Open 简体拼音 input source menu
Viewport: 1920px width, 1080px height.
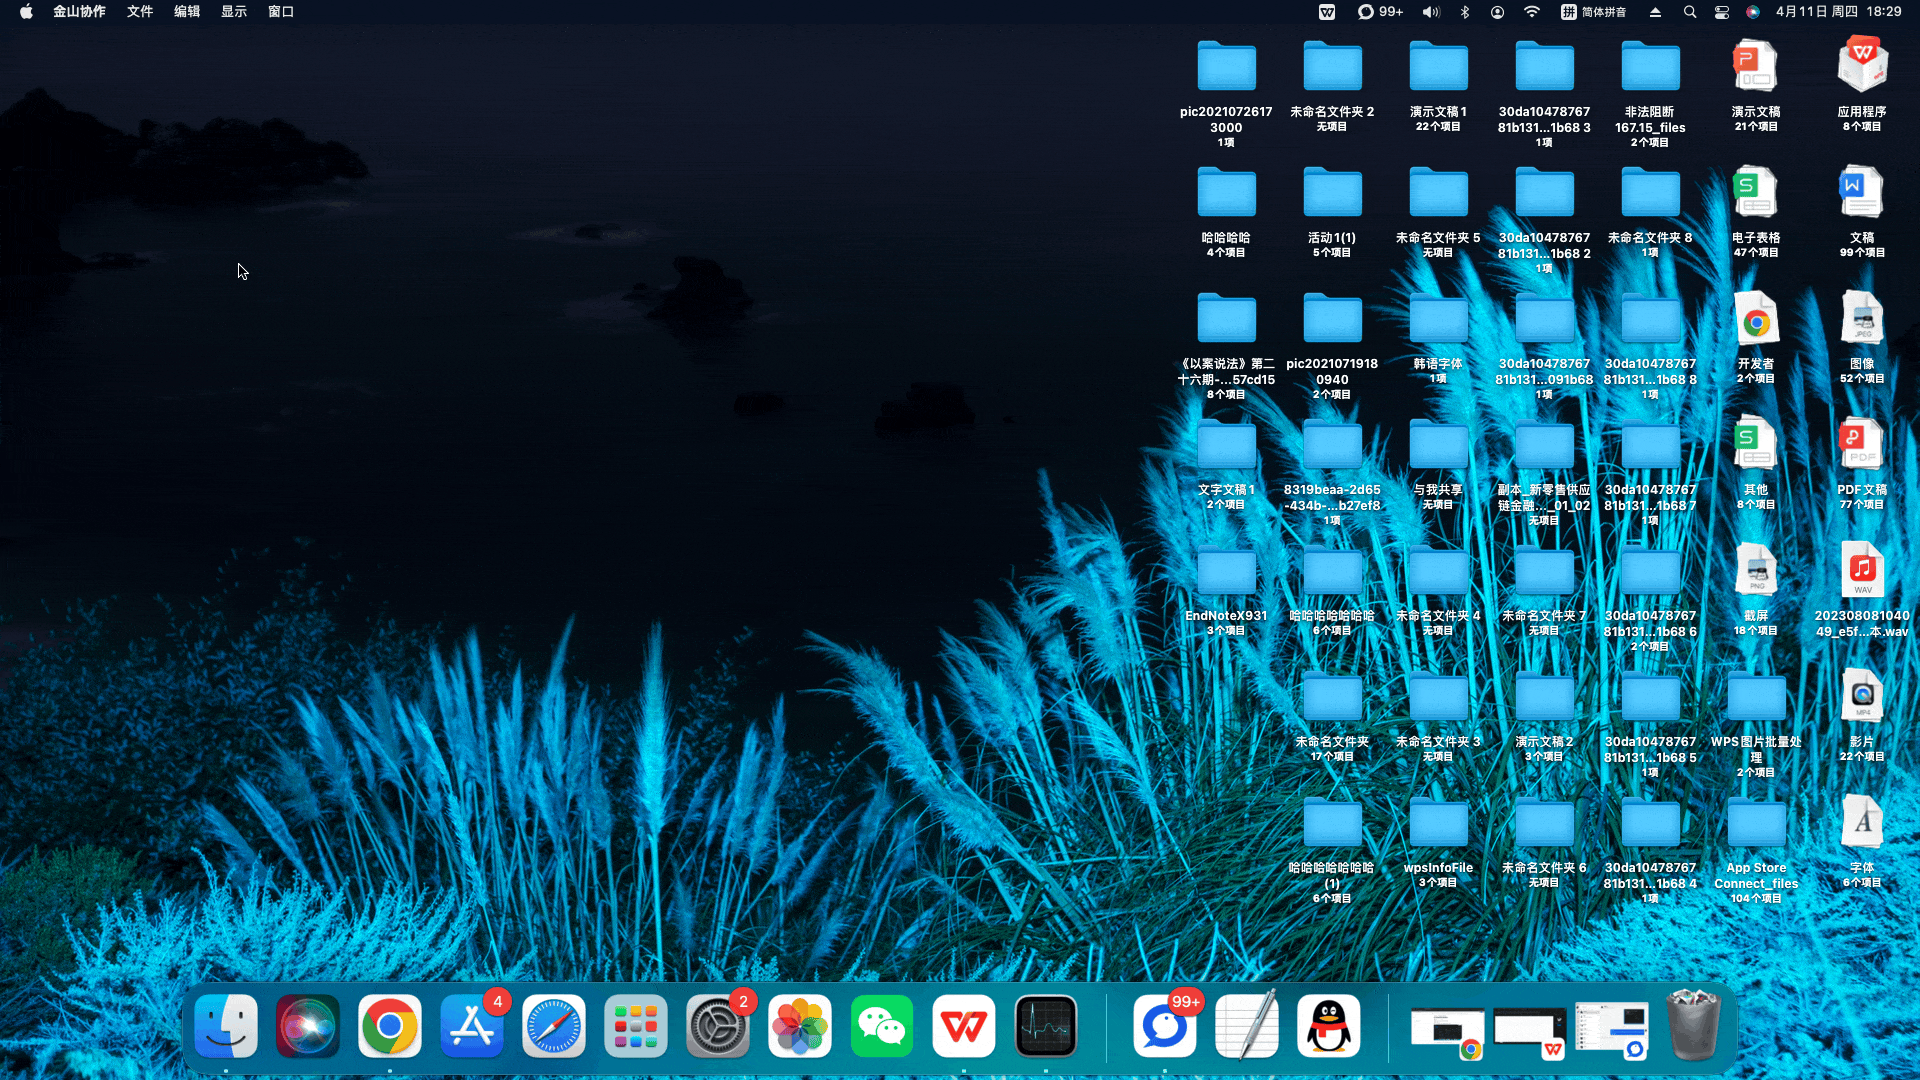click(x=1593, y=12)
